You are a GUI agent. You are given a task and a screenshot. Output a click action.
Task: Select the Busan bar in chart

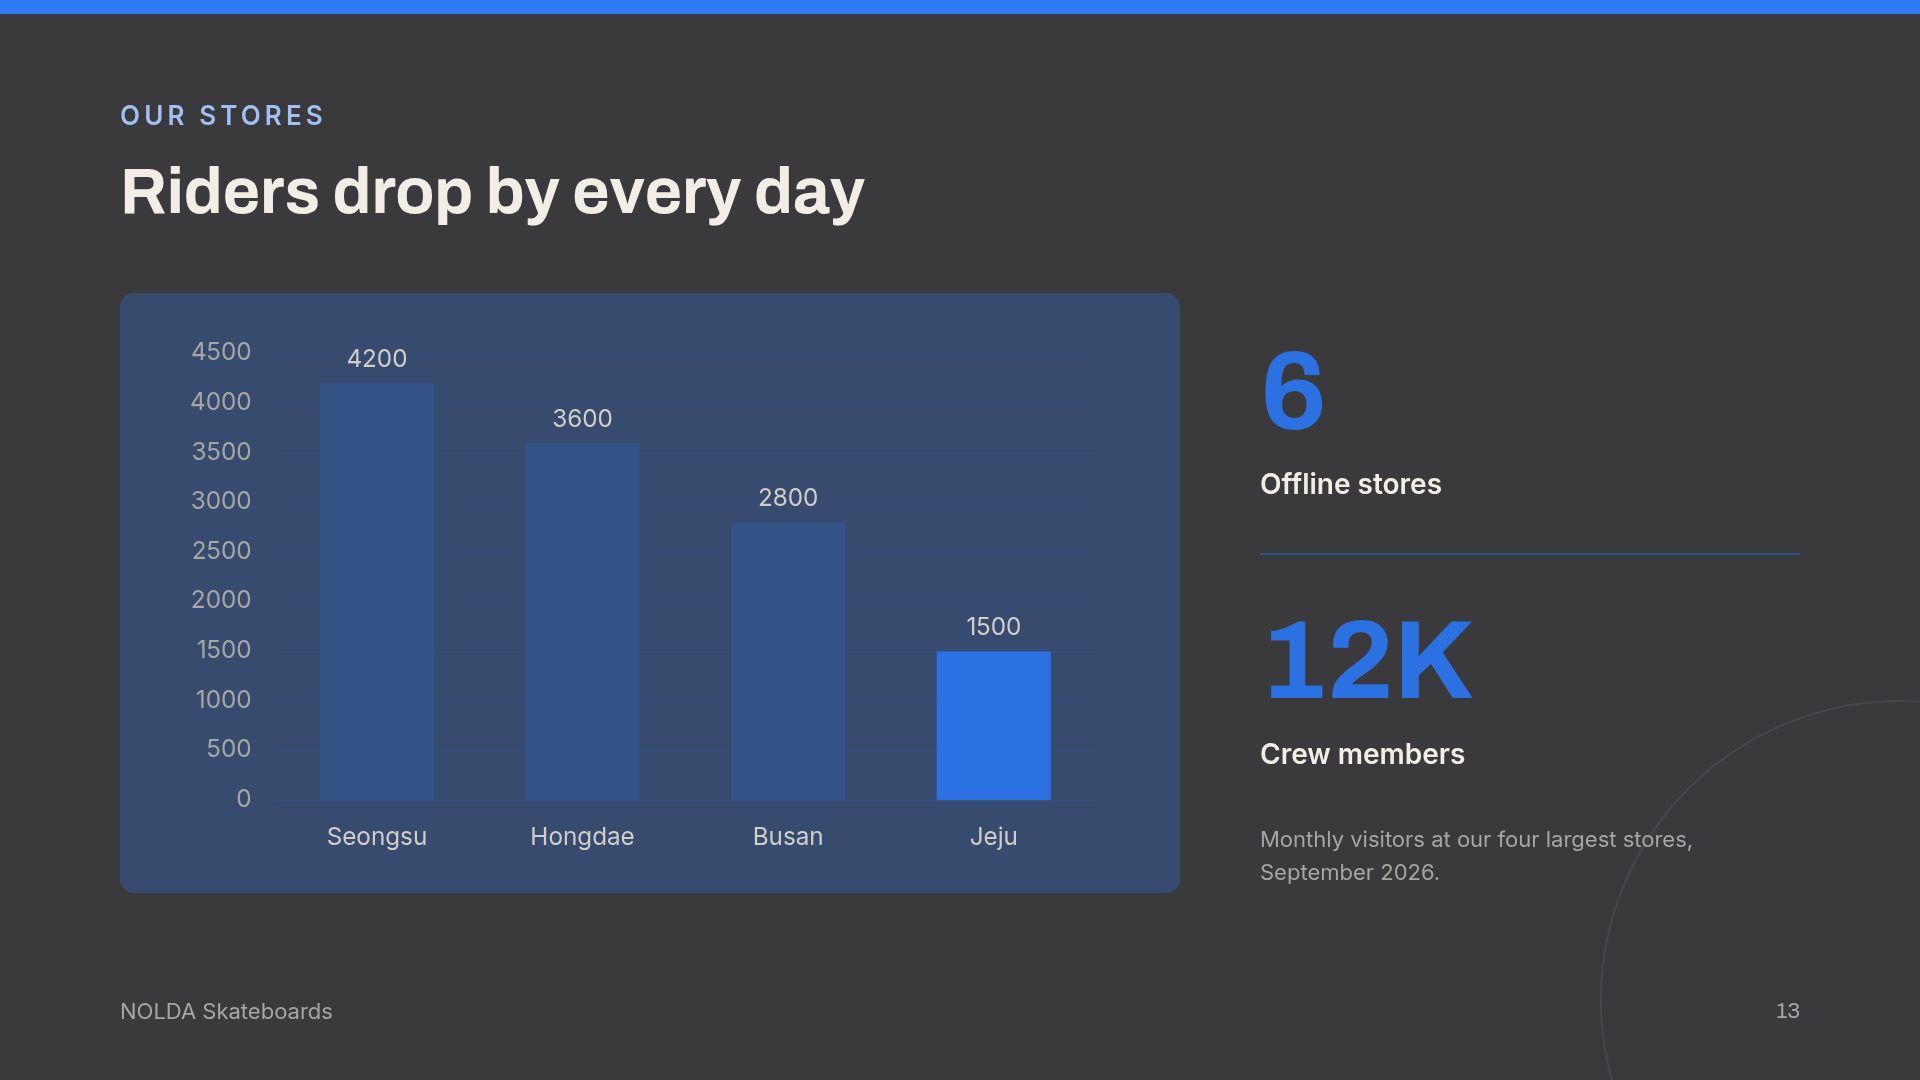[x=788, y=661]
